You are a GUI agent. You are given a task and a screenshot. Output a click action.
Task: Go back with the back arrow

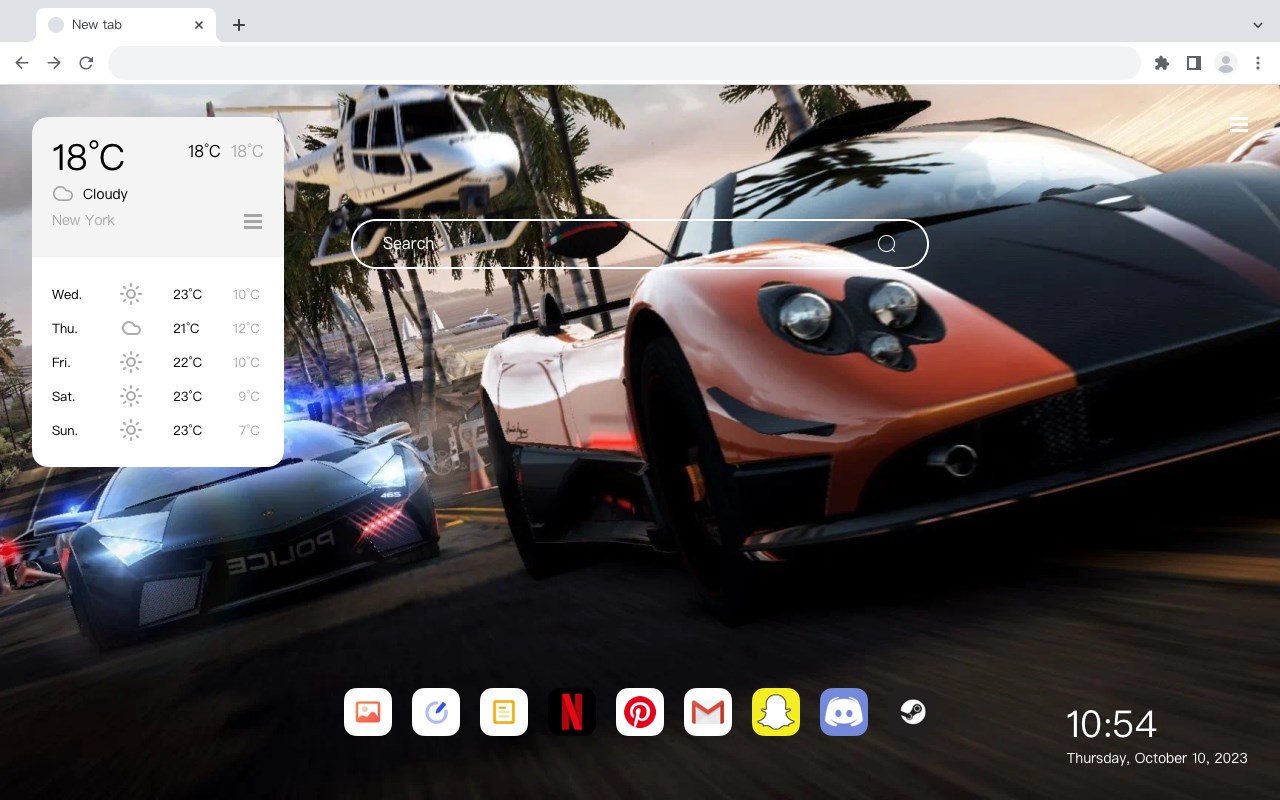(x=22, y=63)
